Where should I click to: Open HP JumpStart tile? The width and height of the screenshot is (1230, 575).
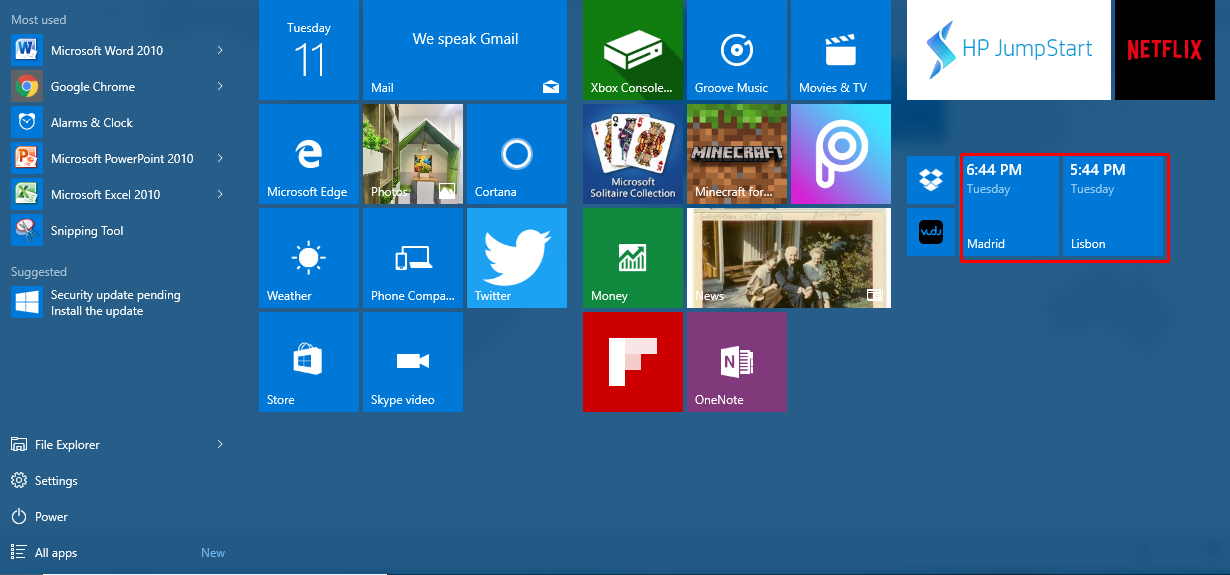1009,50
